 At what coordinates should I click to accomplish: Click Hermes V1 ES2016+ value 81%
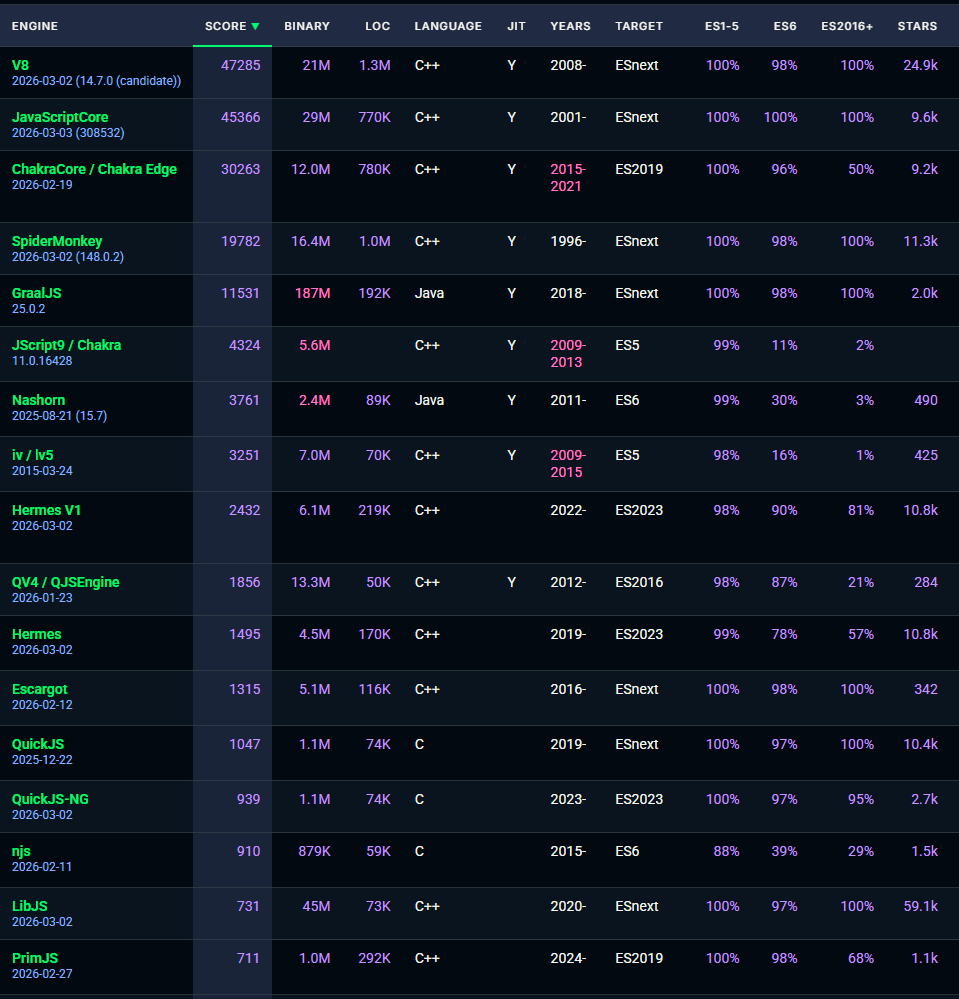(861, 510)
